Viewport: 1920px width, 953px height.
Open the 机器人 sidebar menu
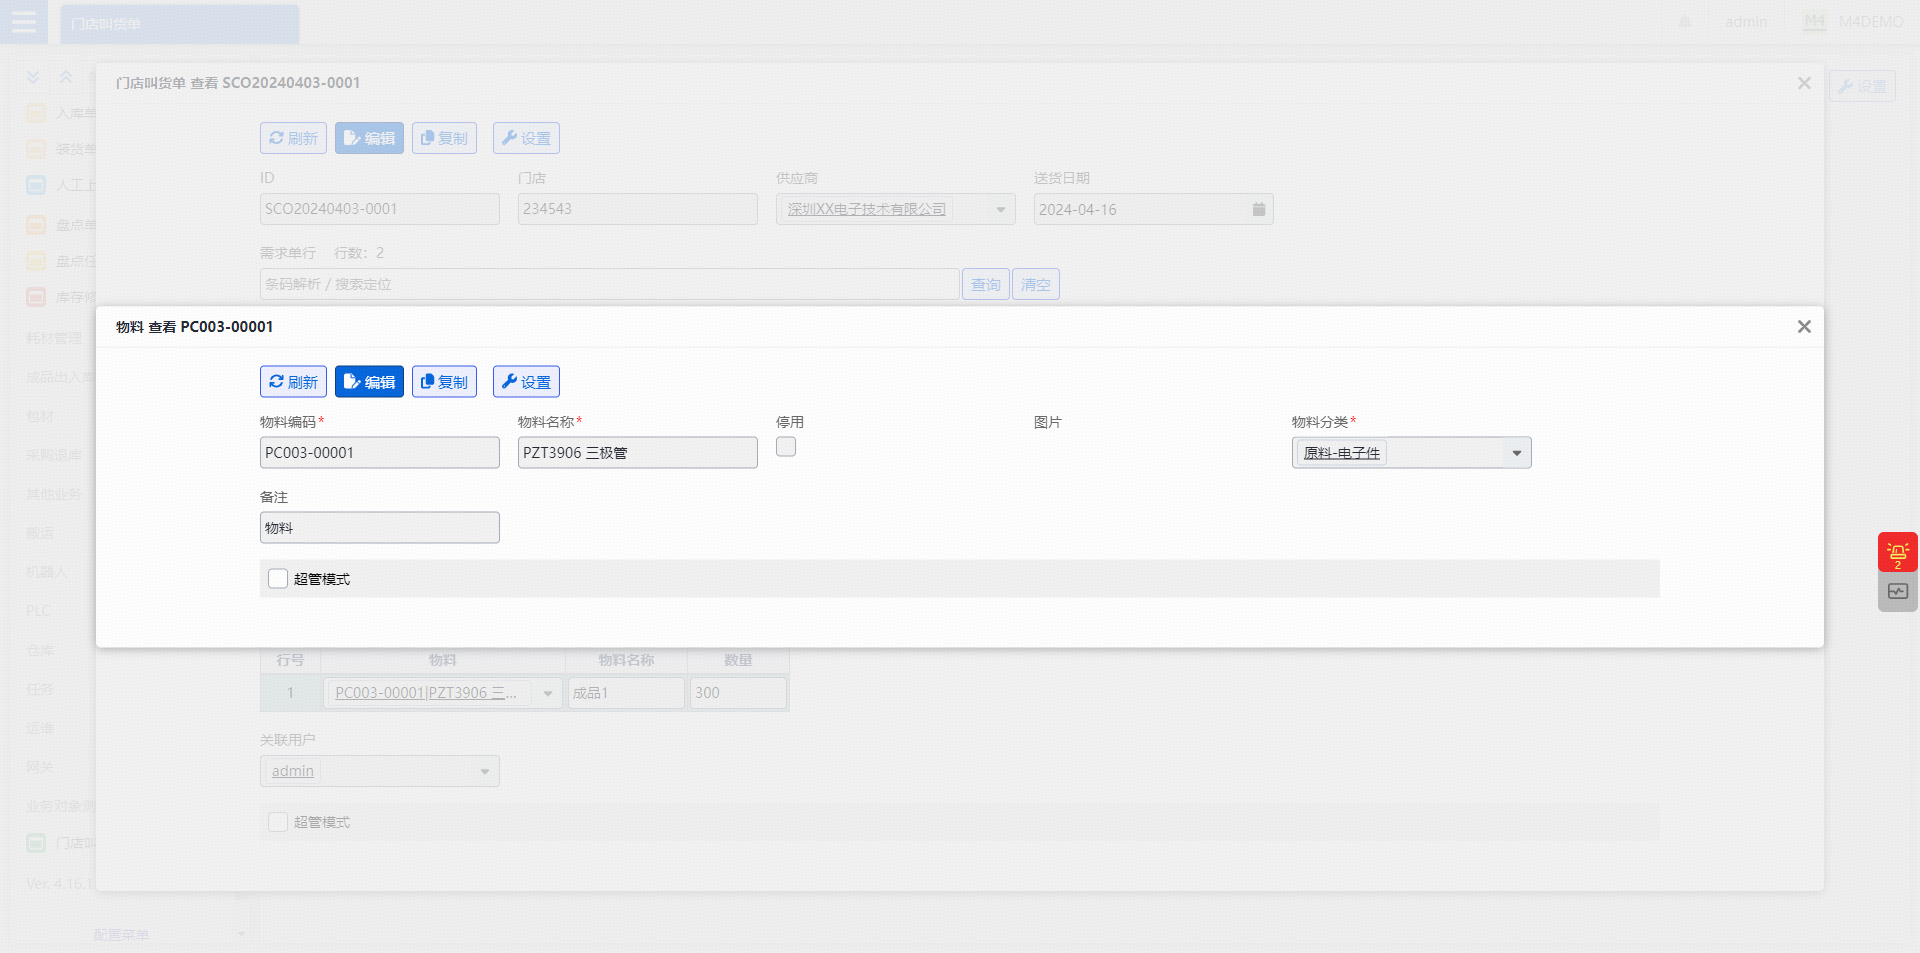click(46, 572)
